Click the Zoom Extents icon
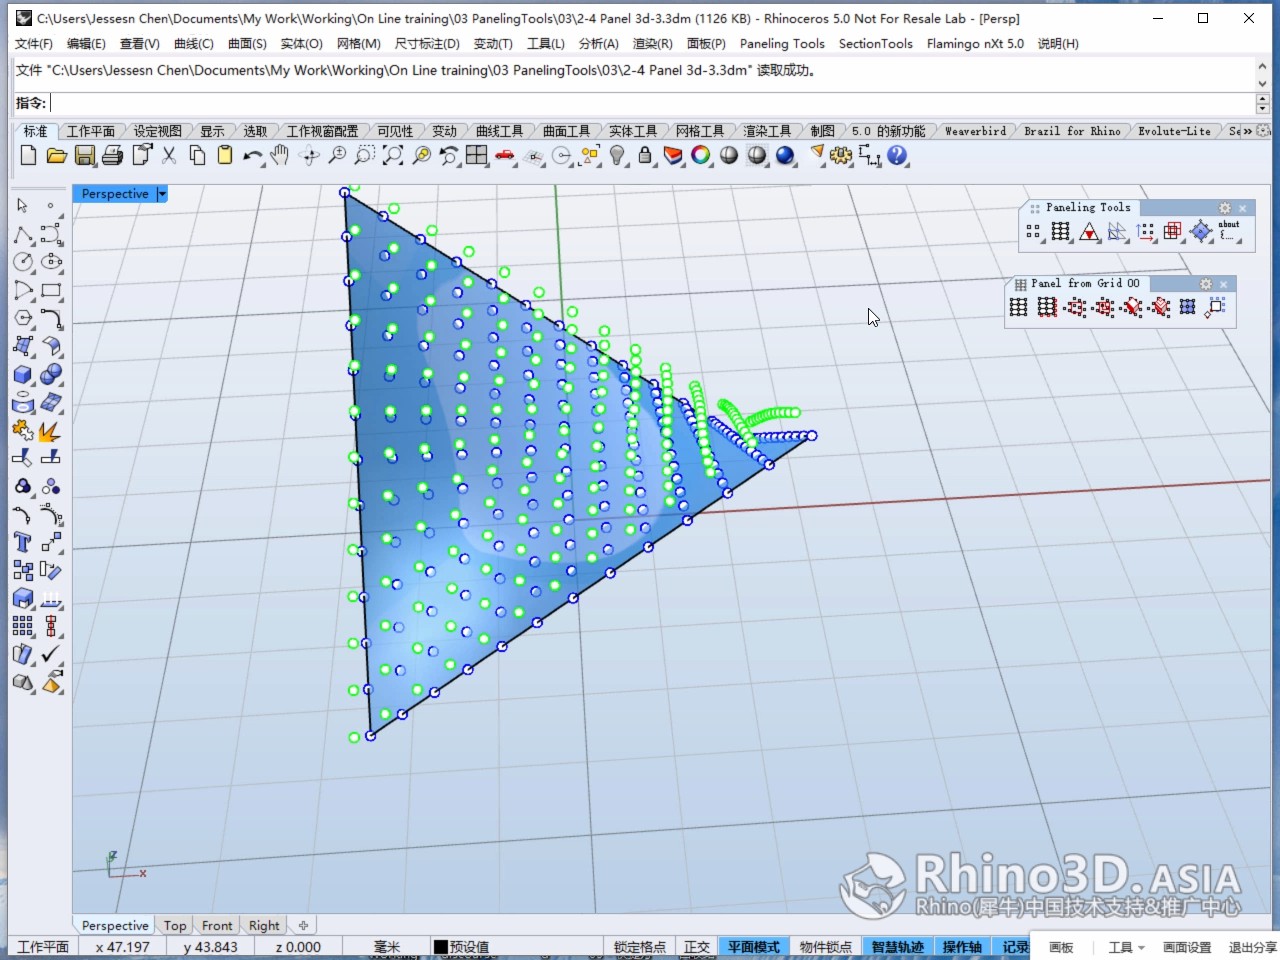 point(393,155)
